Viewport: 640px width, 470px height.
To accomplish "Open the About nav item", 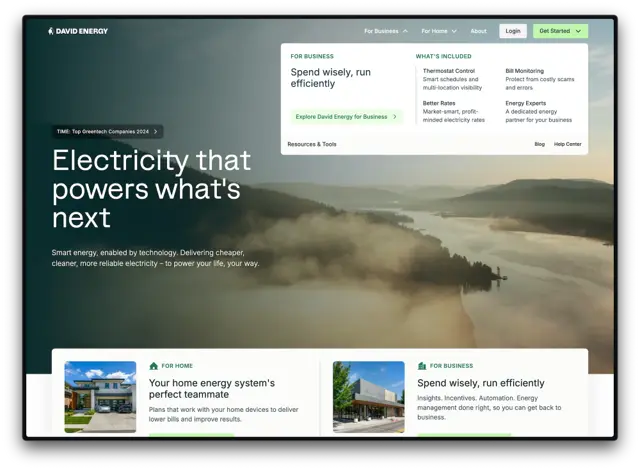I will tap(478, 31).
